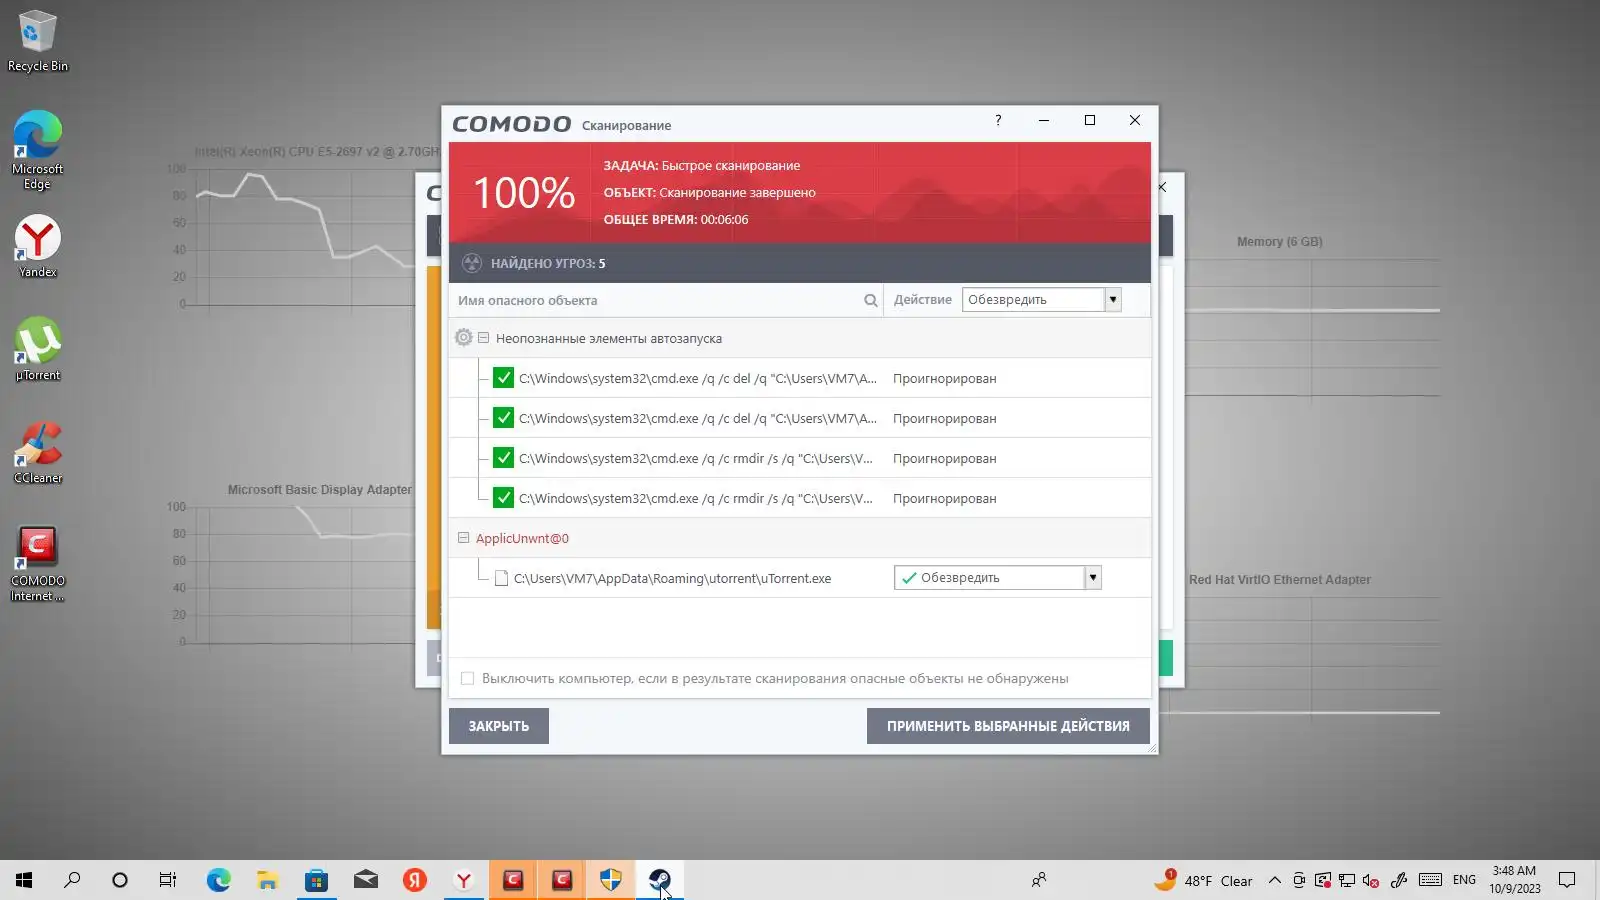Collapse the Неопознанные элементы автозапуска group

click(x=483, y=338)
